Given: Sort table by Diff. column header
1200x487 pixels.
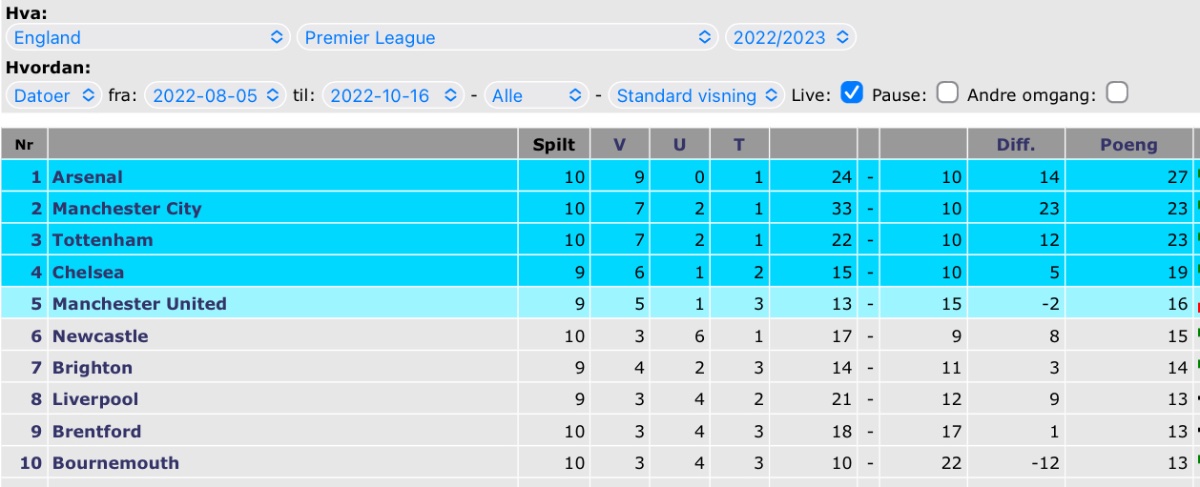Looking at the screenshot, I should pyautogui.click(x=1016, y=144).
